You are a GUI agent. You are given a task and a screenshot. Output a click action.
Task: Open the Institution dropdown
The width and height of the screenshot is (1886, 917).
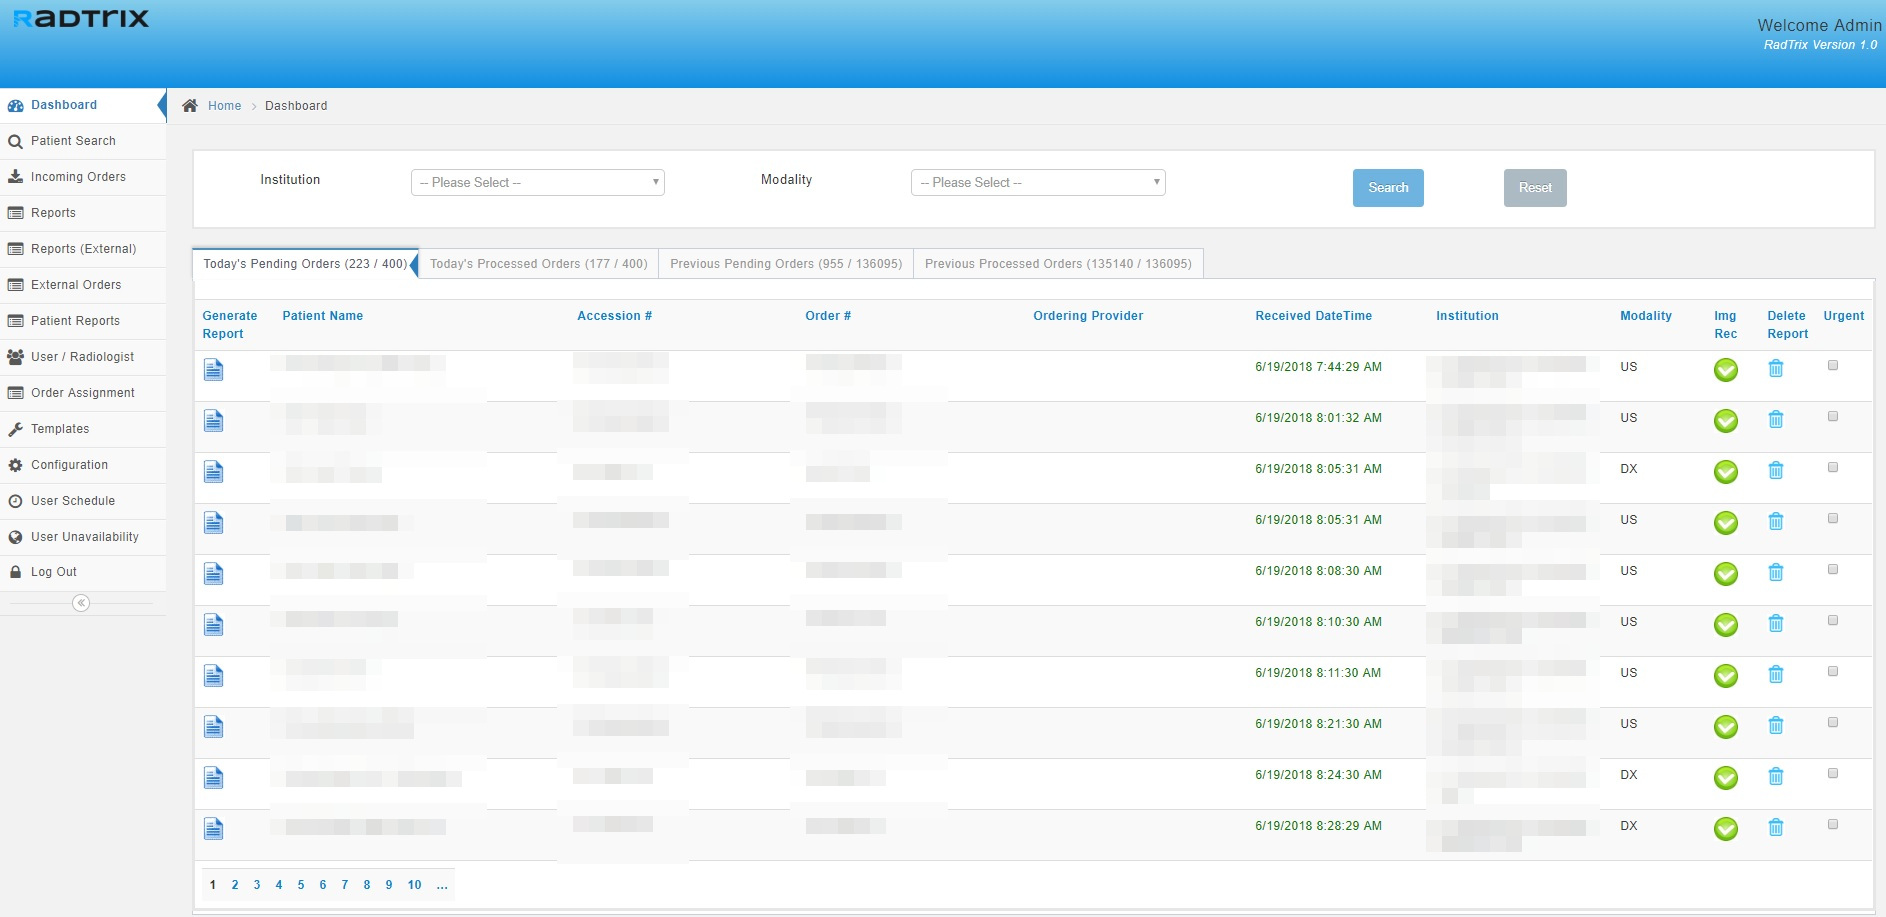tap(537, 183)
